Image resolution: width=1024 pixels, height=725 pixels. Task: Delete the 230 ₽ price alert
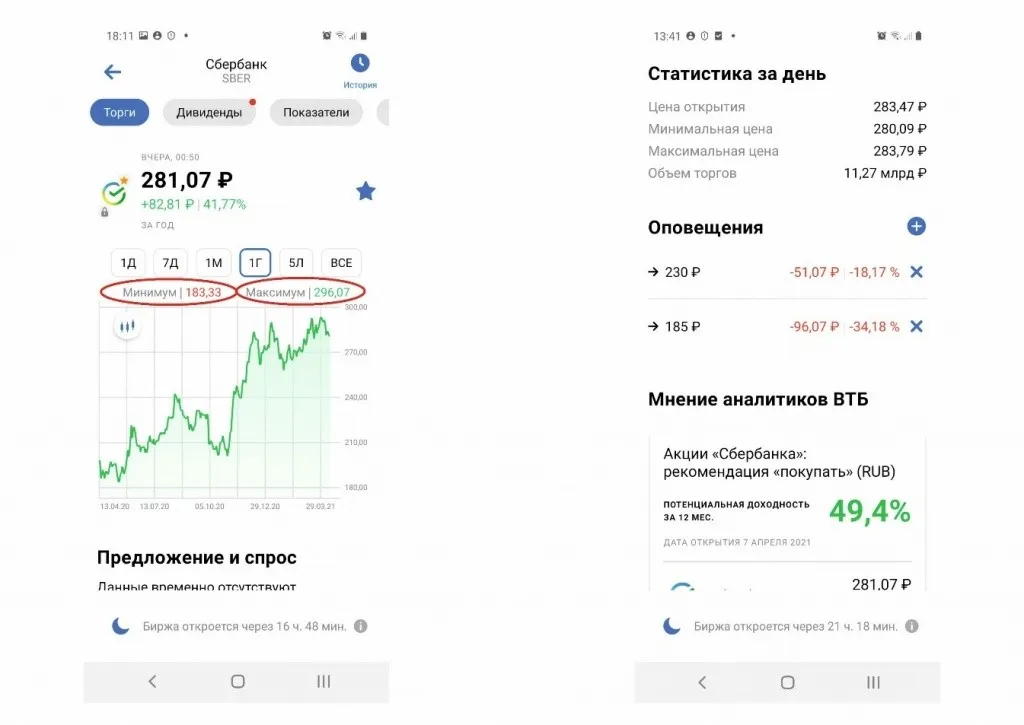tap(917, 272)
